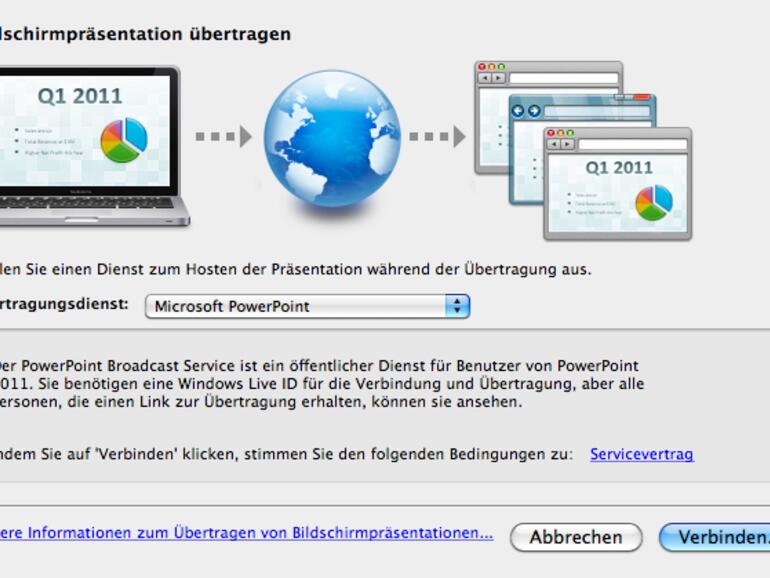
Task: Click the Verbinden button
Action: point(715,537)
